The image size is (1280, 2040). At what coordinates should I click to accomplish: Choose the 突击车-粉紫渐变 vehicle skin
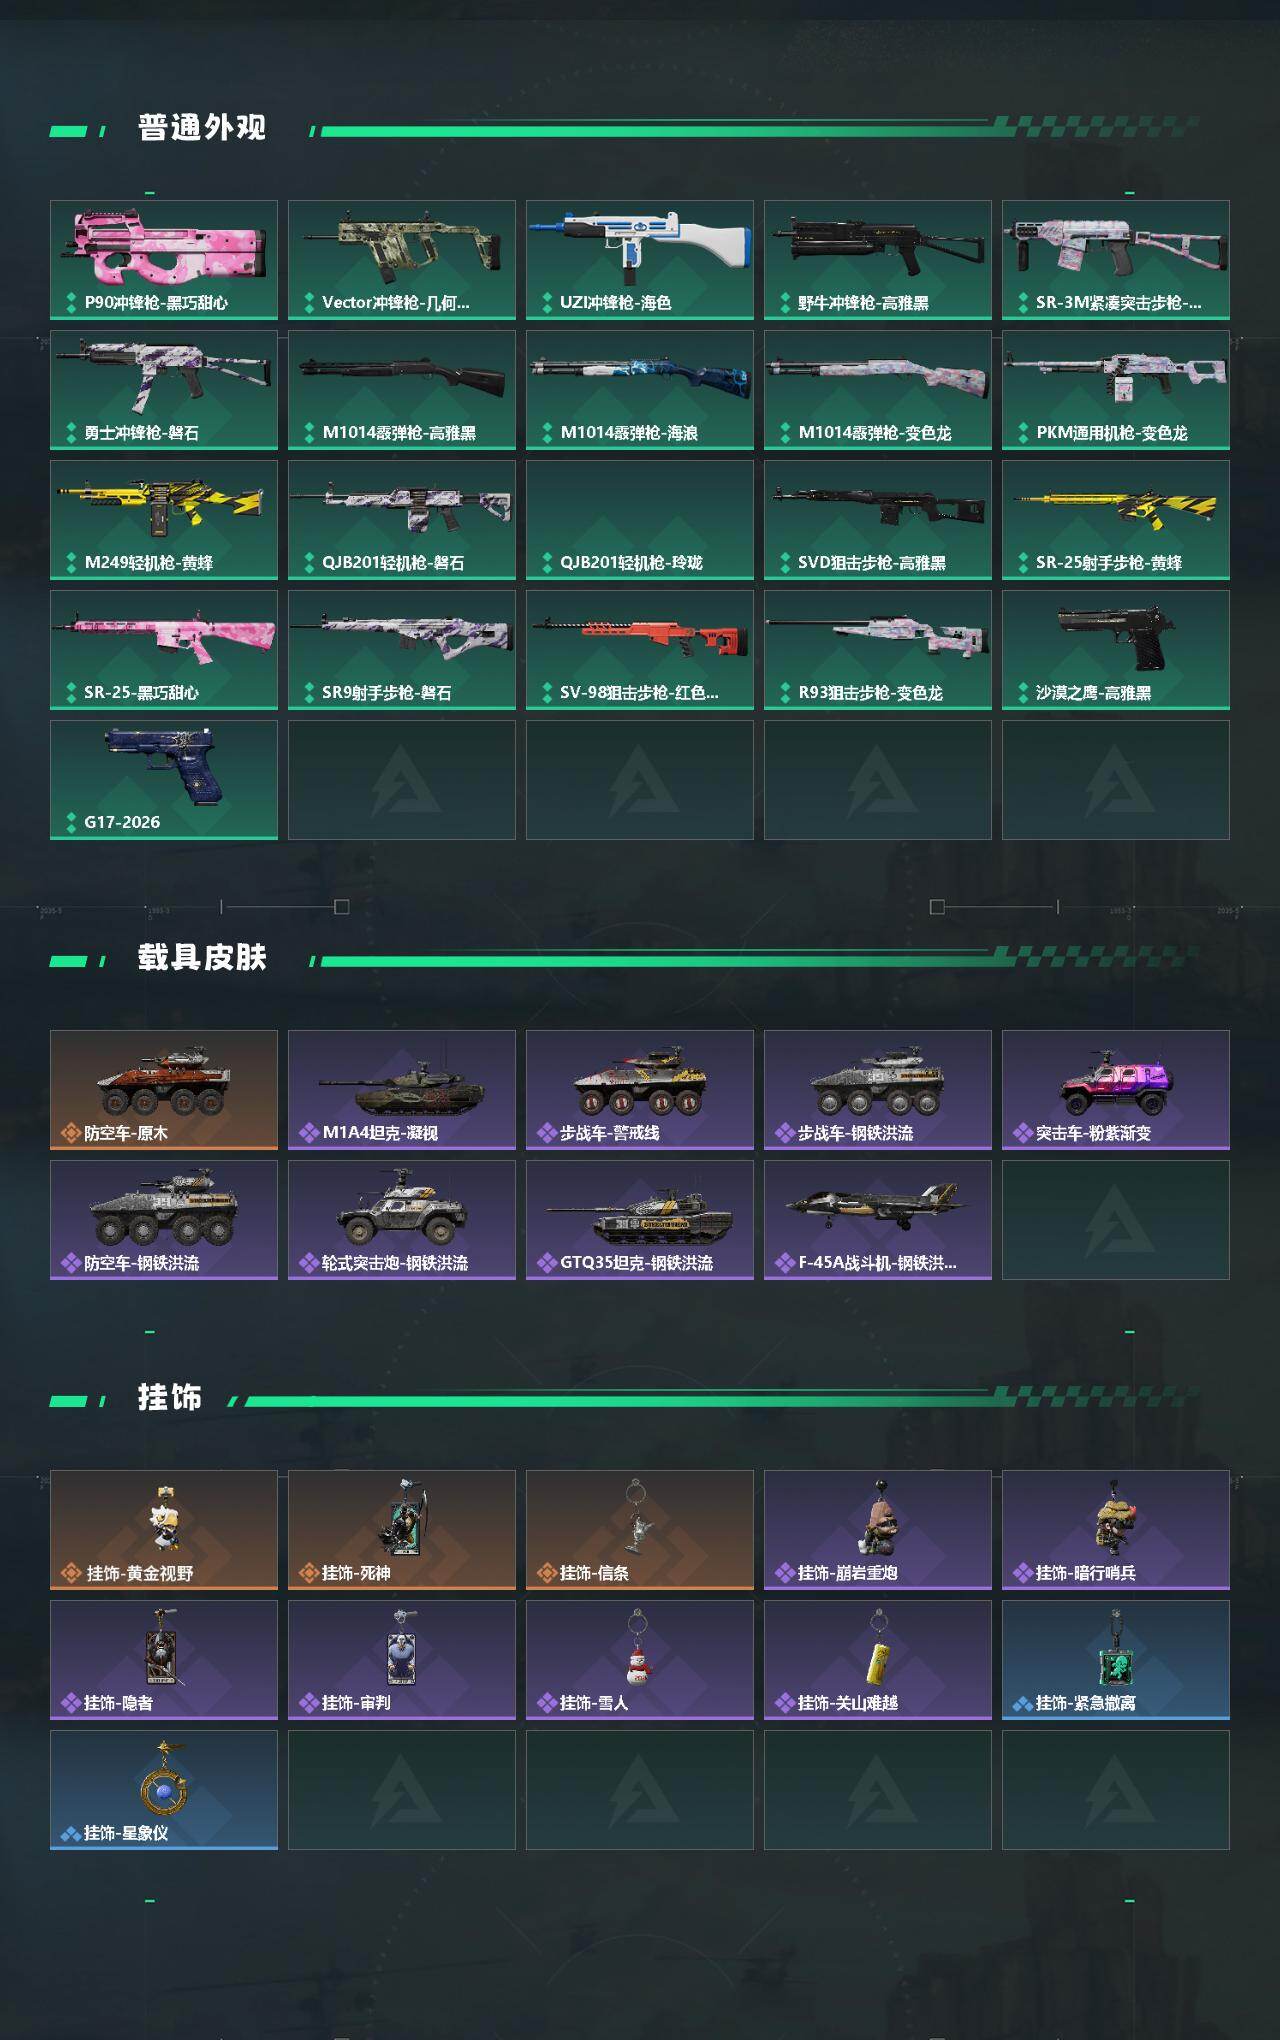click(x=1116, y=1090)
